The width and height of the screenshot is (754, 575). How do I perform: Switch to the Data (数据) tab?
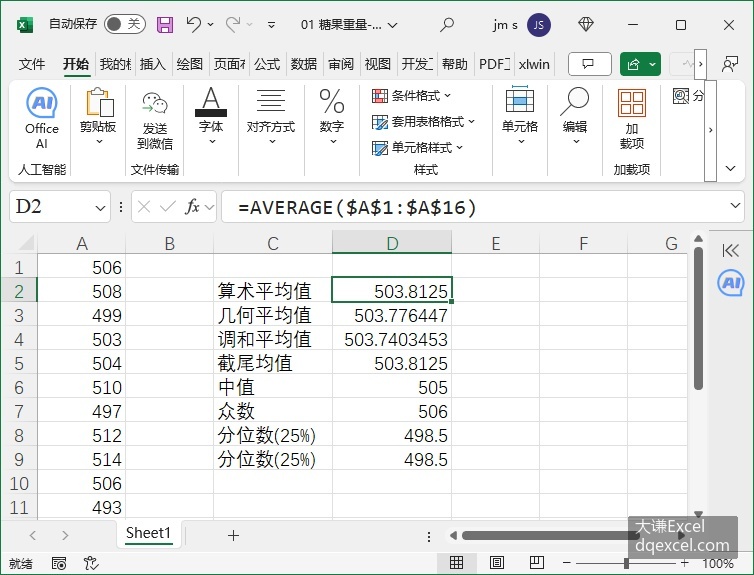click(304, 64)
